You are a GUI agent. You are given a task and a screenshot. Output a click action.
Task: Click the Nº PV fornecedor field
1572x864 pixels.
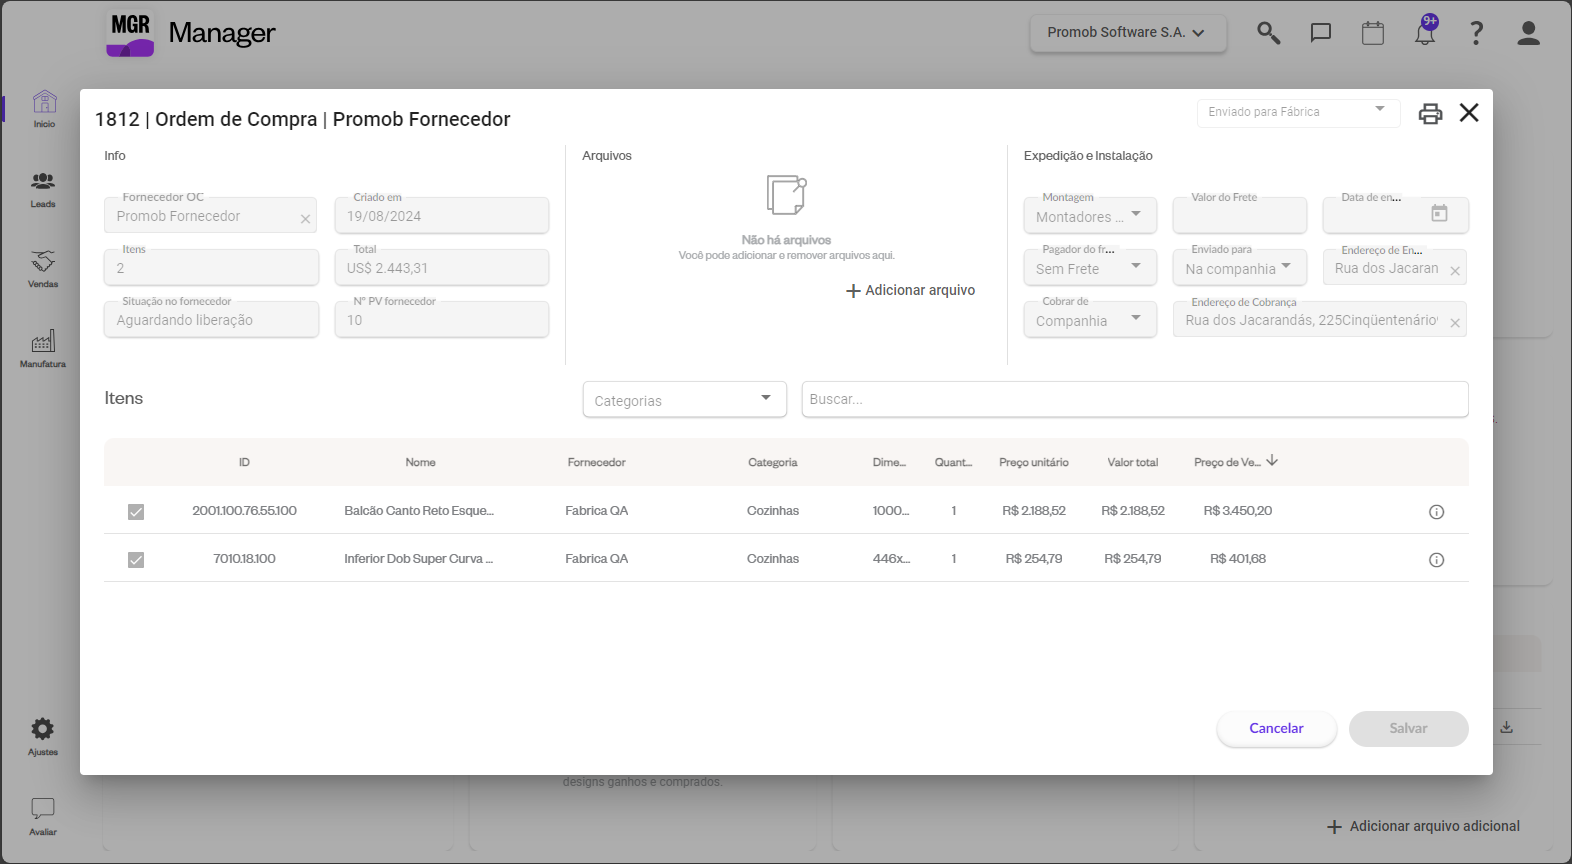[442, 320]
